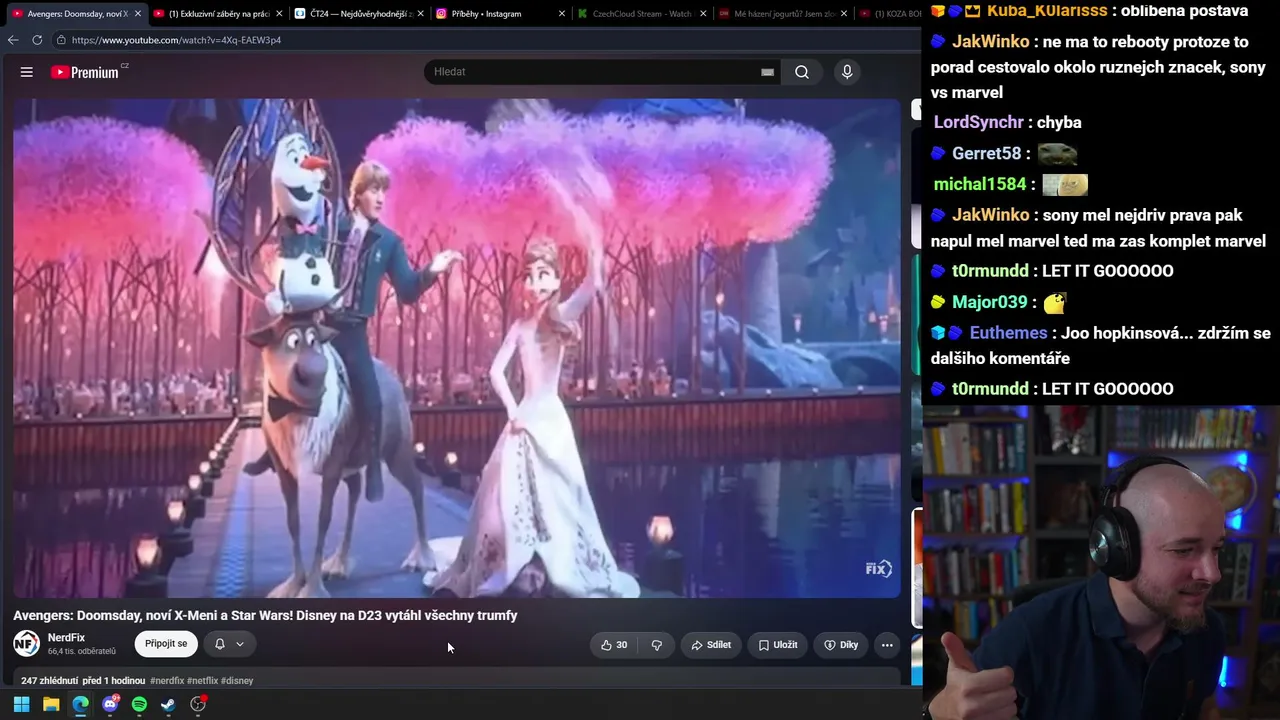Open File Explorer from taskbar

pyautogui.click(x=51, y=704)
